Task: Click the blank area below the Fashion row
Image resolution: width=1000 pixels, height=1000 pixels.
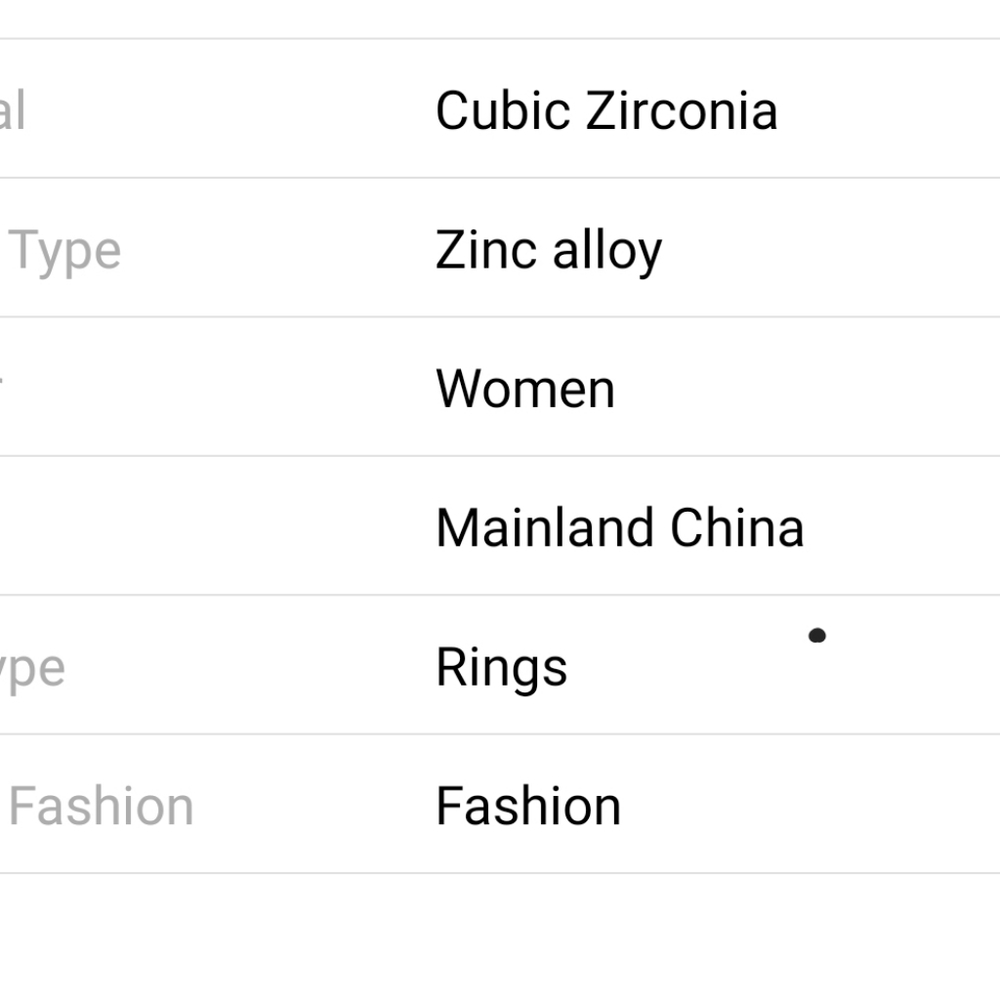Action: pyautogui.click(x=500, y=935)
